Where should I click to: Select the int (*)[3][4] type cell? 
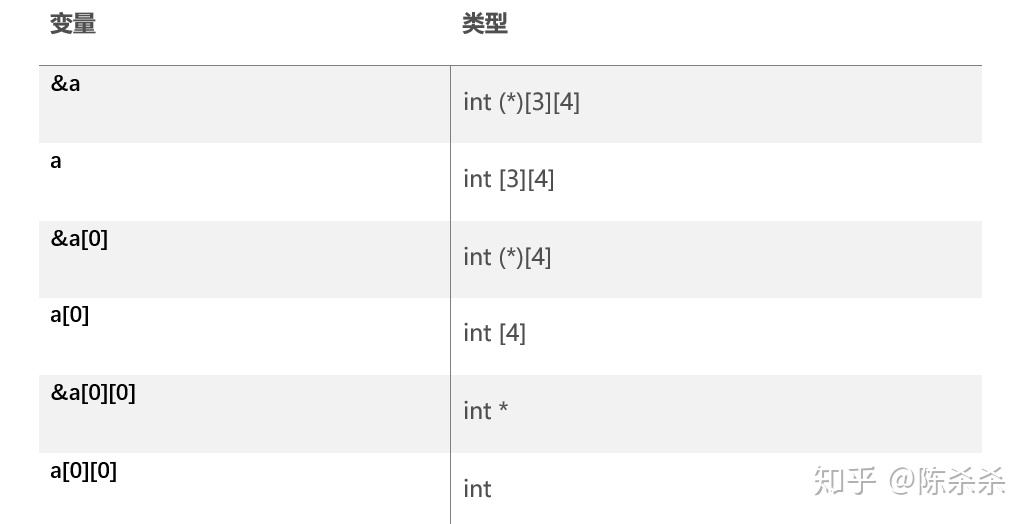tap(521, 102)
